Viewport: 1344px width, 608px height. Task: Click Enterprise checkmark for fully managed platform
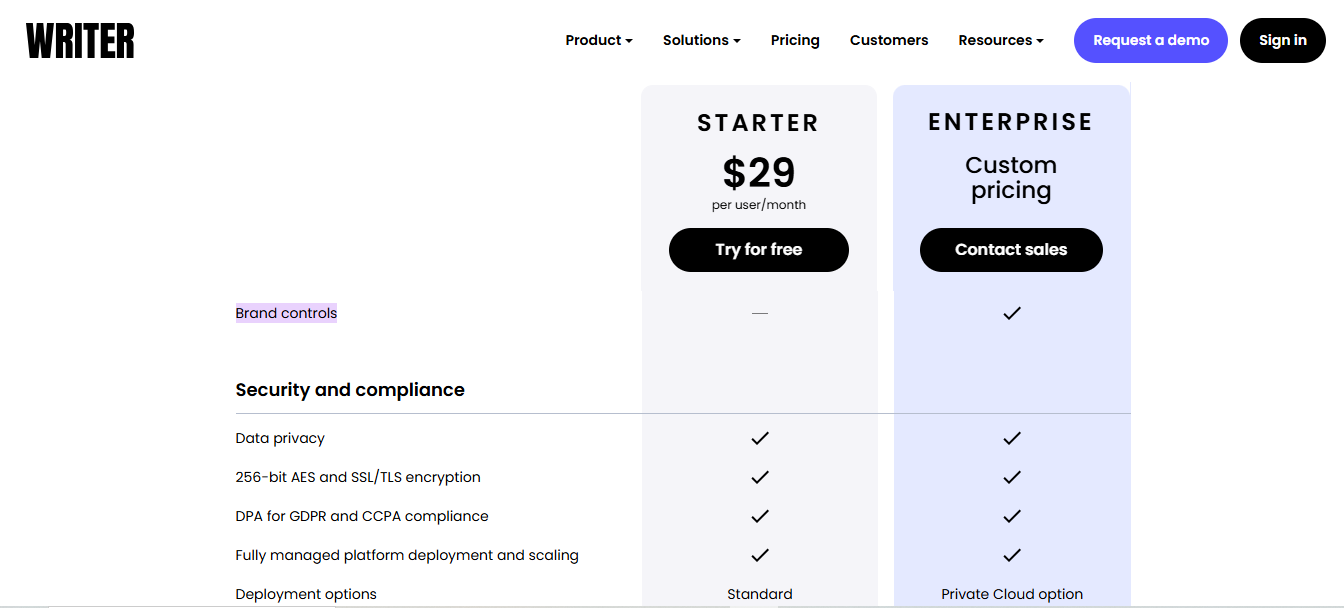[1012, 555]
